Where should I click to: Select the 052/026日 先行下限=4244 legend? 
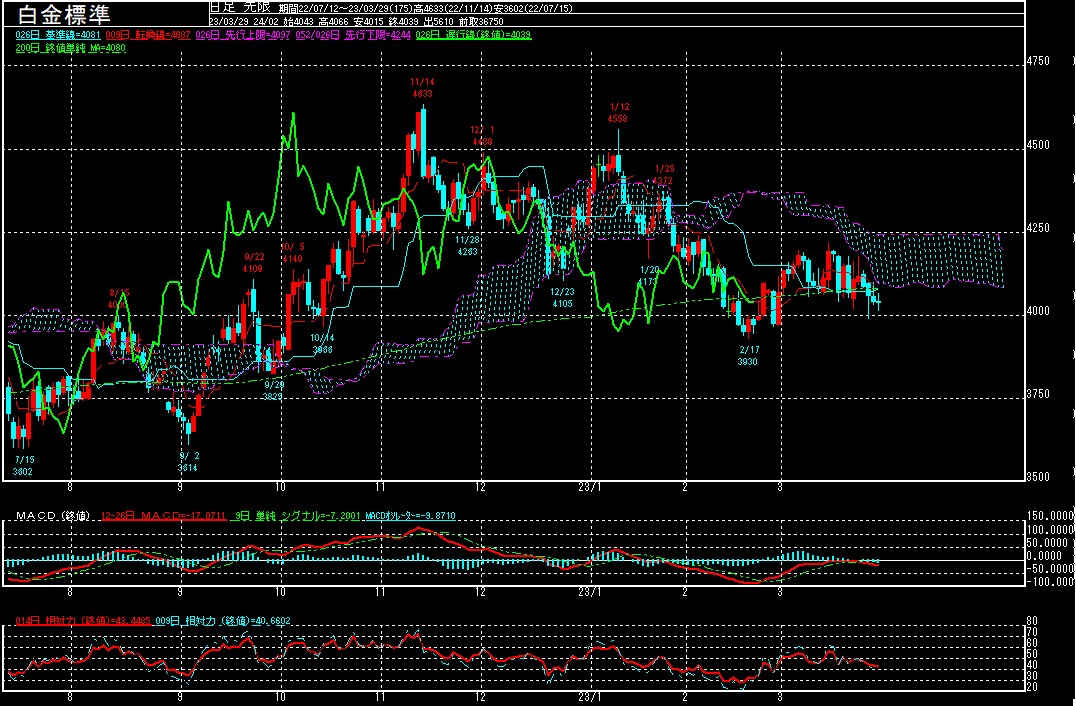click(x=353, y=34)
